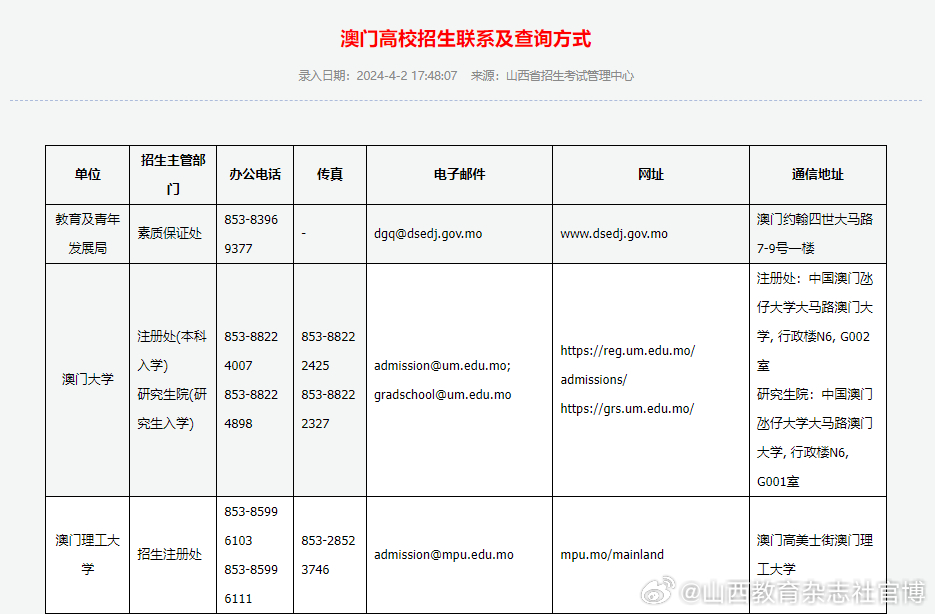The height and width of the screenshot is (614, 935).
Task: Click the source text 山西省招生考试管理中心
Action: coord(570,76)
